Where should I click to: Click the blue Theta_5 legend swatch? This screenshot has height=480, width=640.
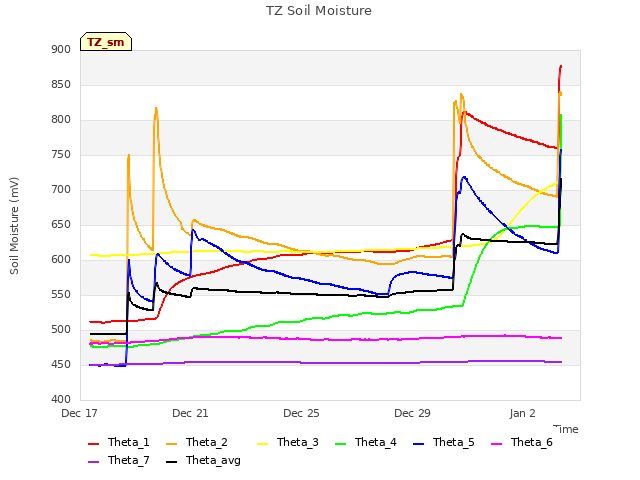[418, 444]
